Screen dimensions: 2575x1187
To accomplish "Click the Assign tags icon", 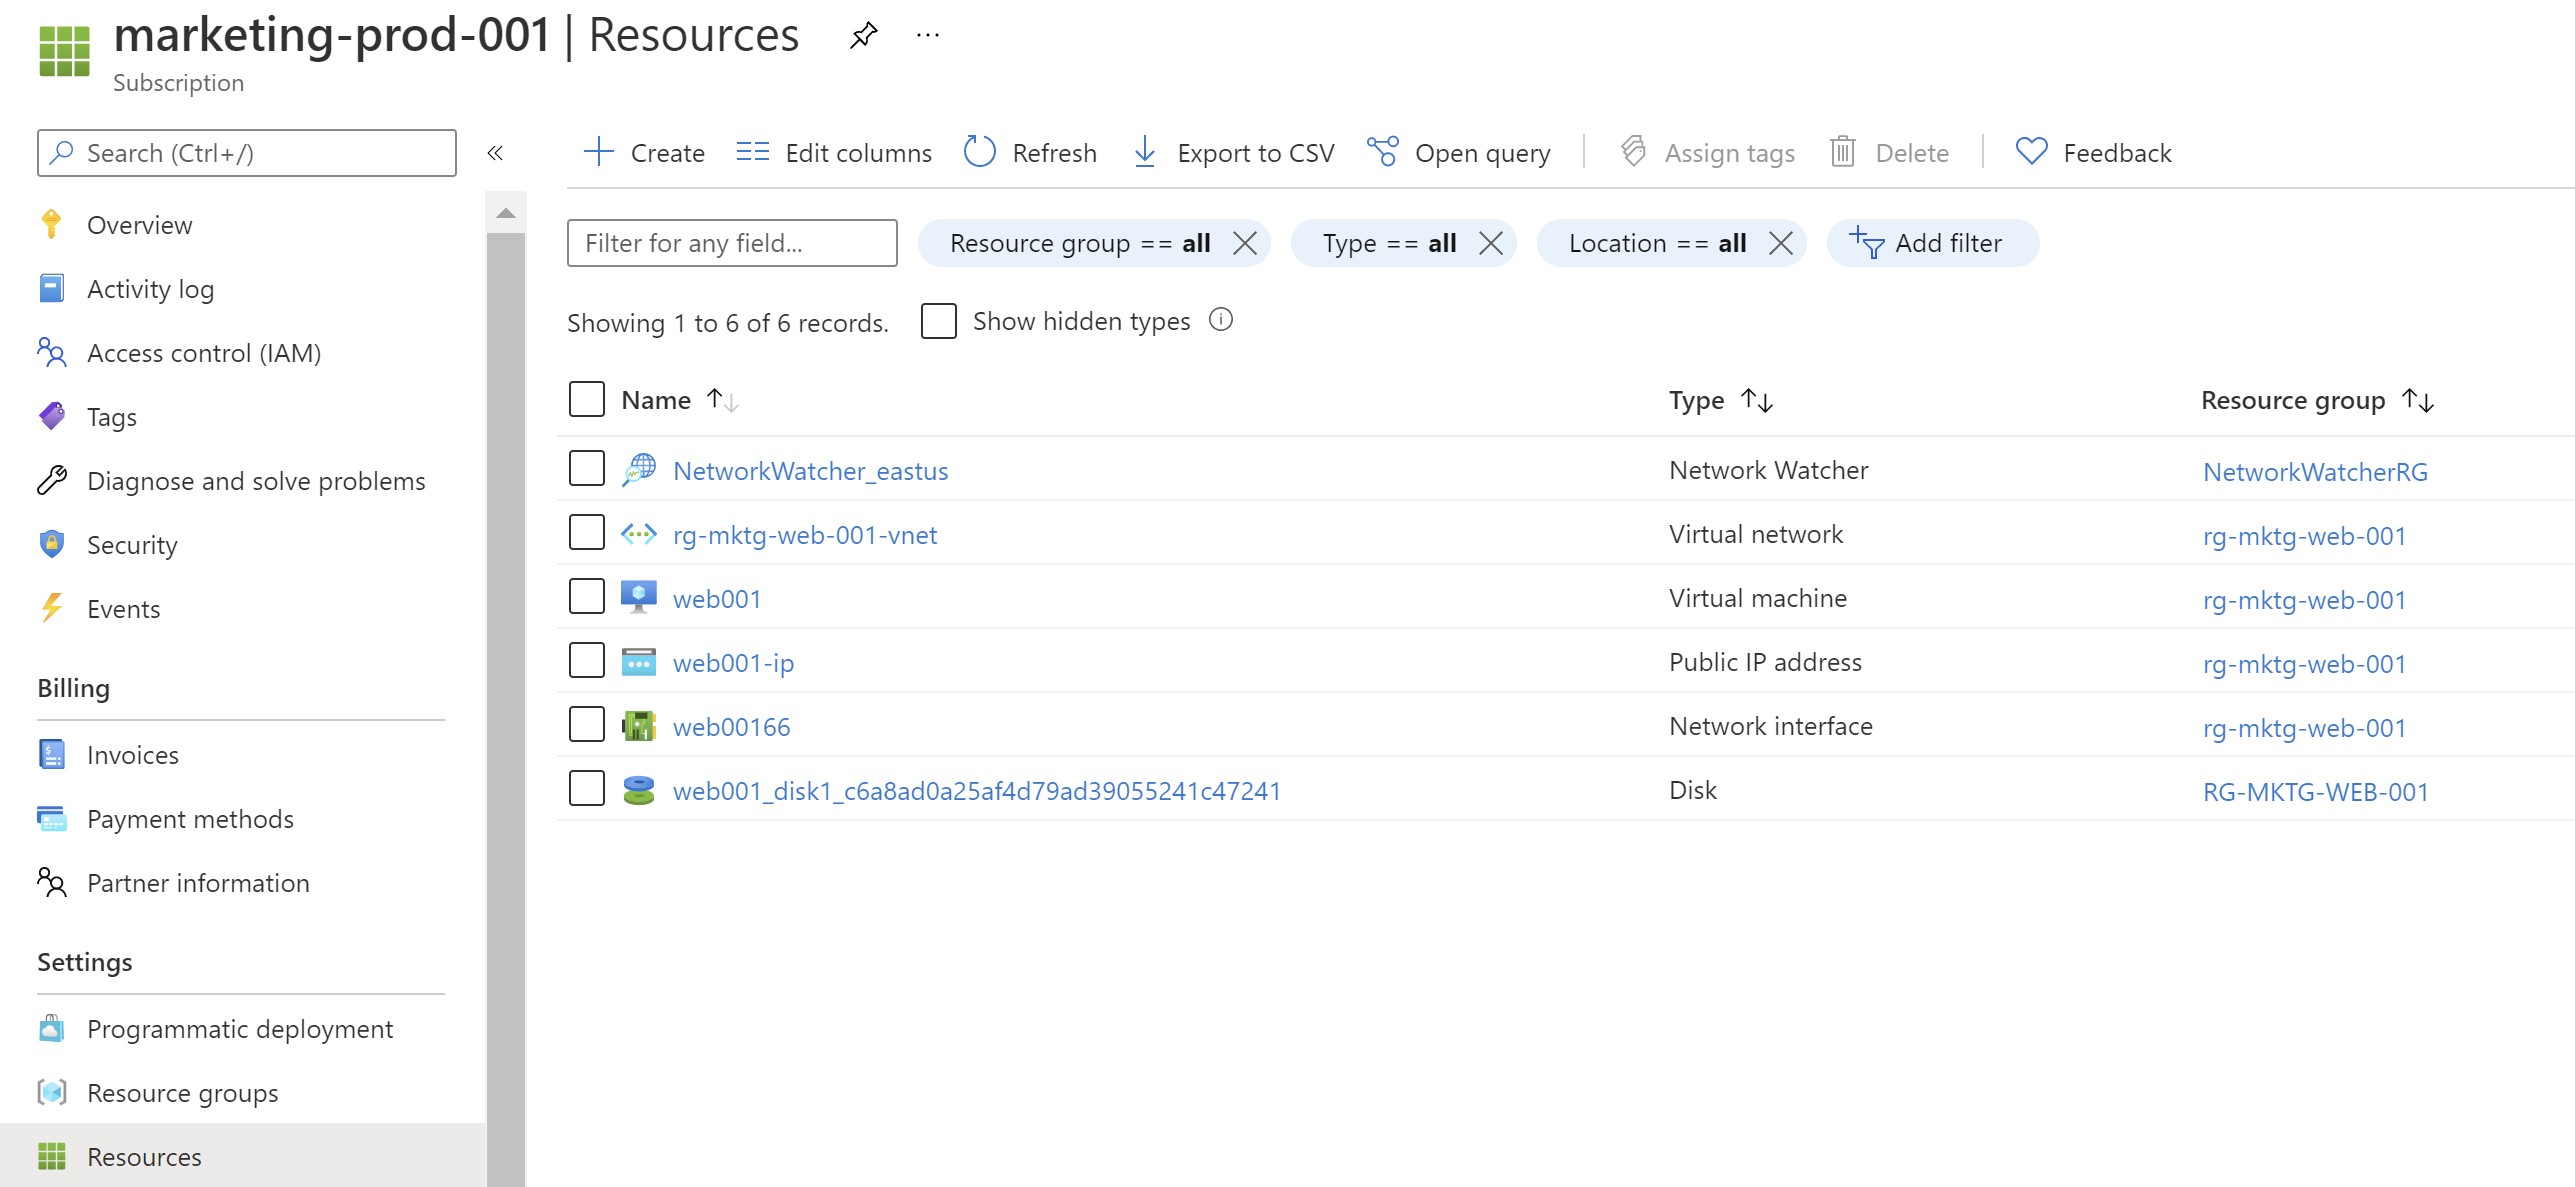I will [1633, 152].
